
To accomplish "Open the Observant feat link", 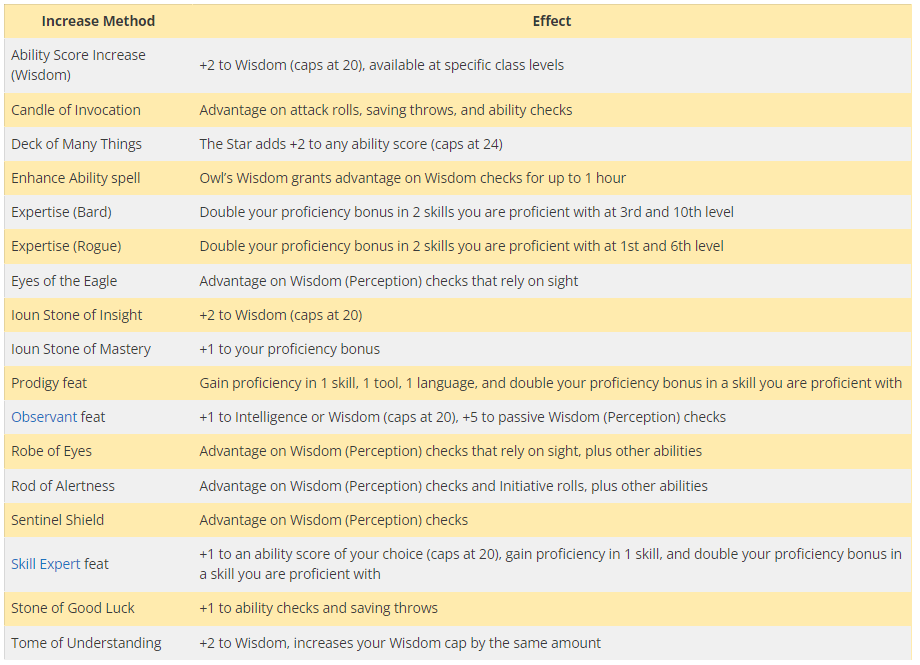I will [x=44, y=417].
